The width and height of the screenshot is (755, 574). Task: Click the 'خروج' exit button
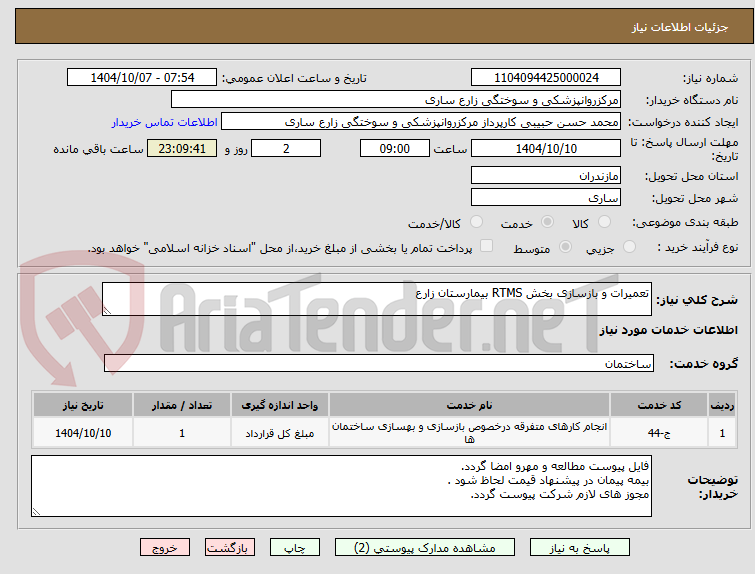click(165, 548)
